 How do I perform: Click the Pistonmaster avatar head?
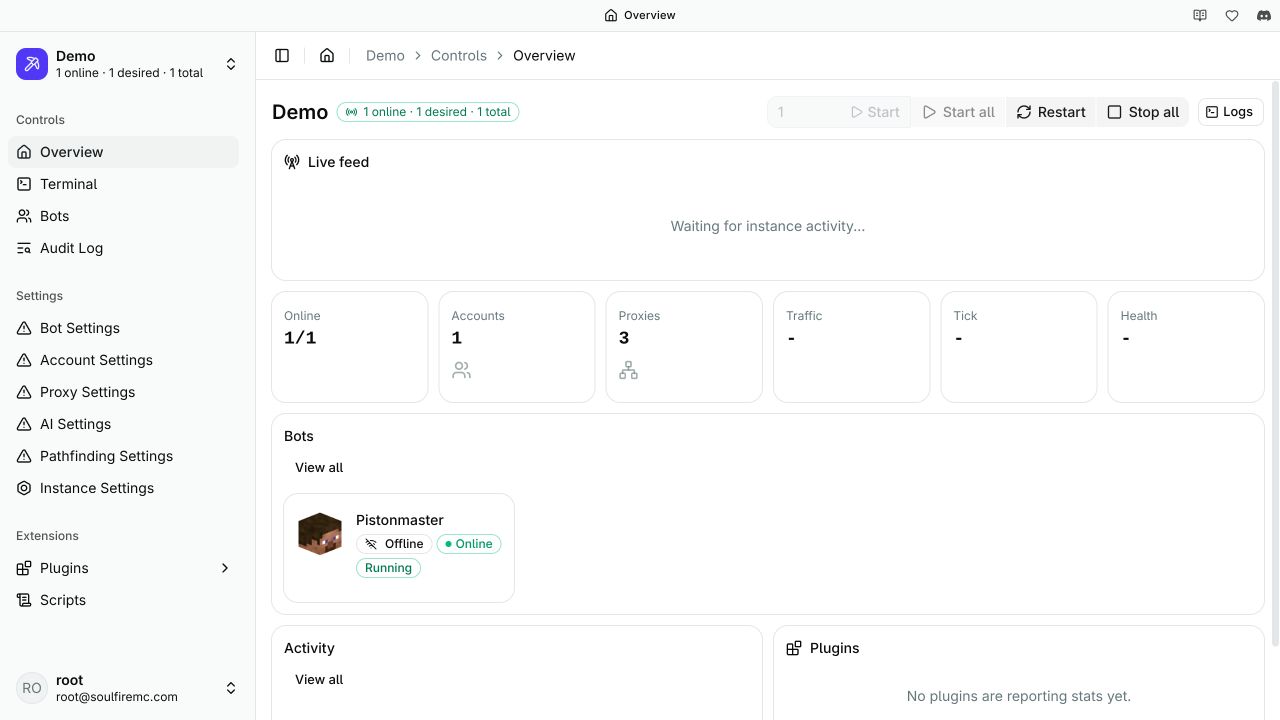(320, 534)
